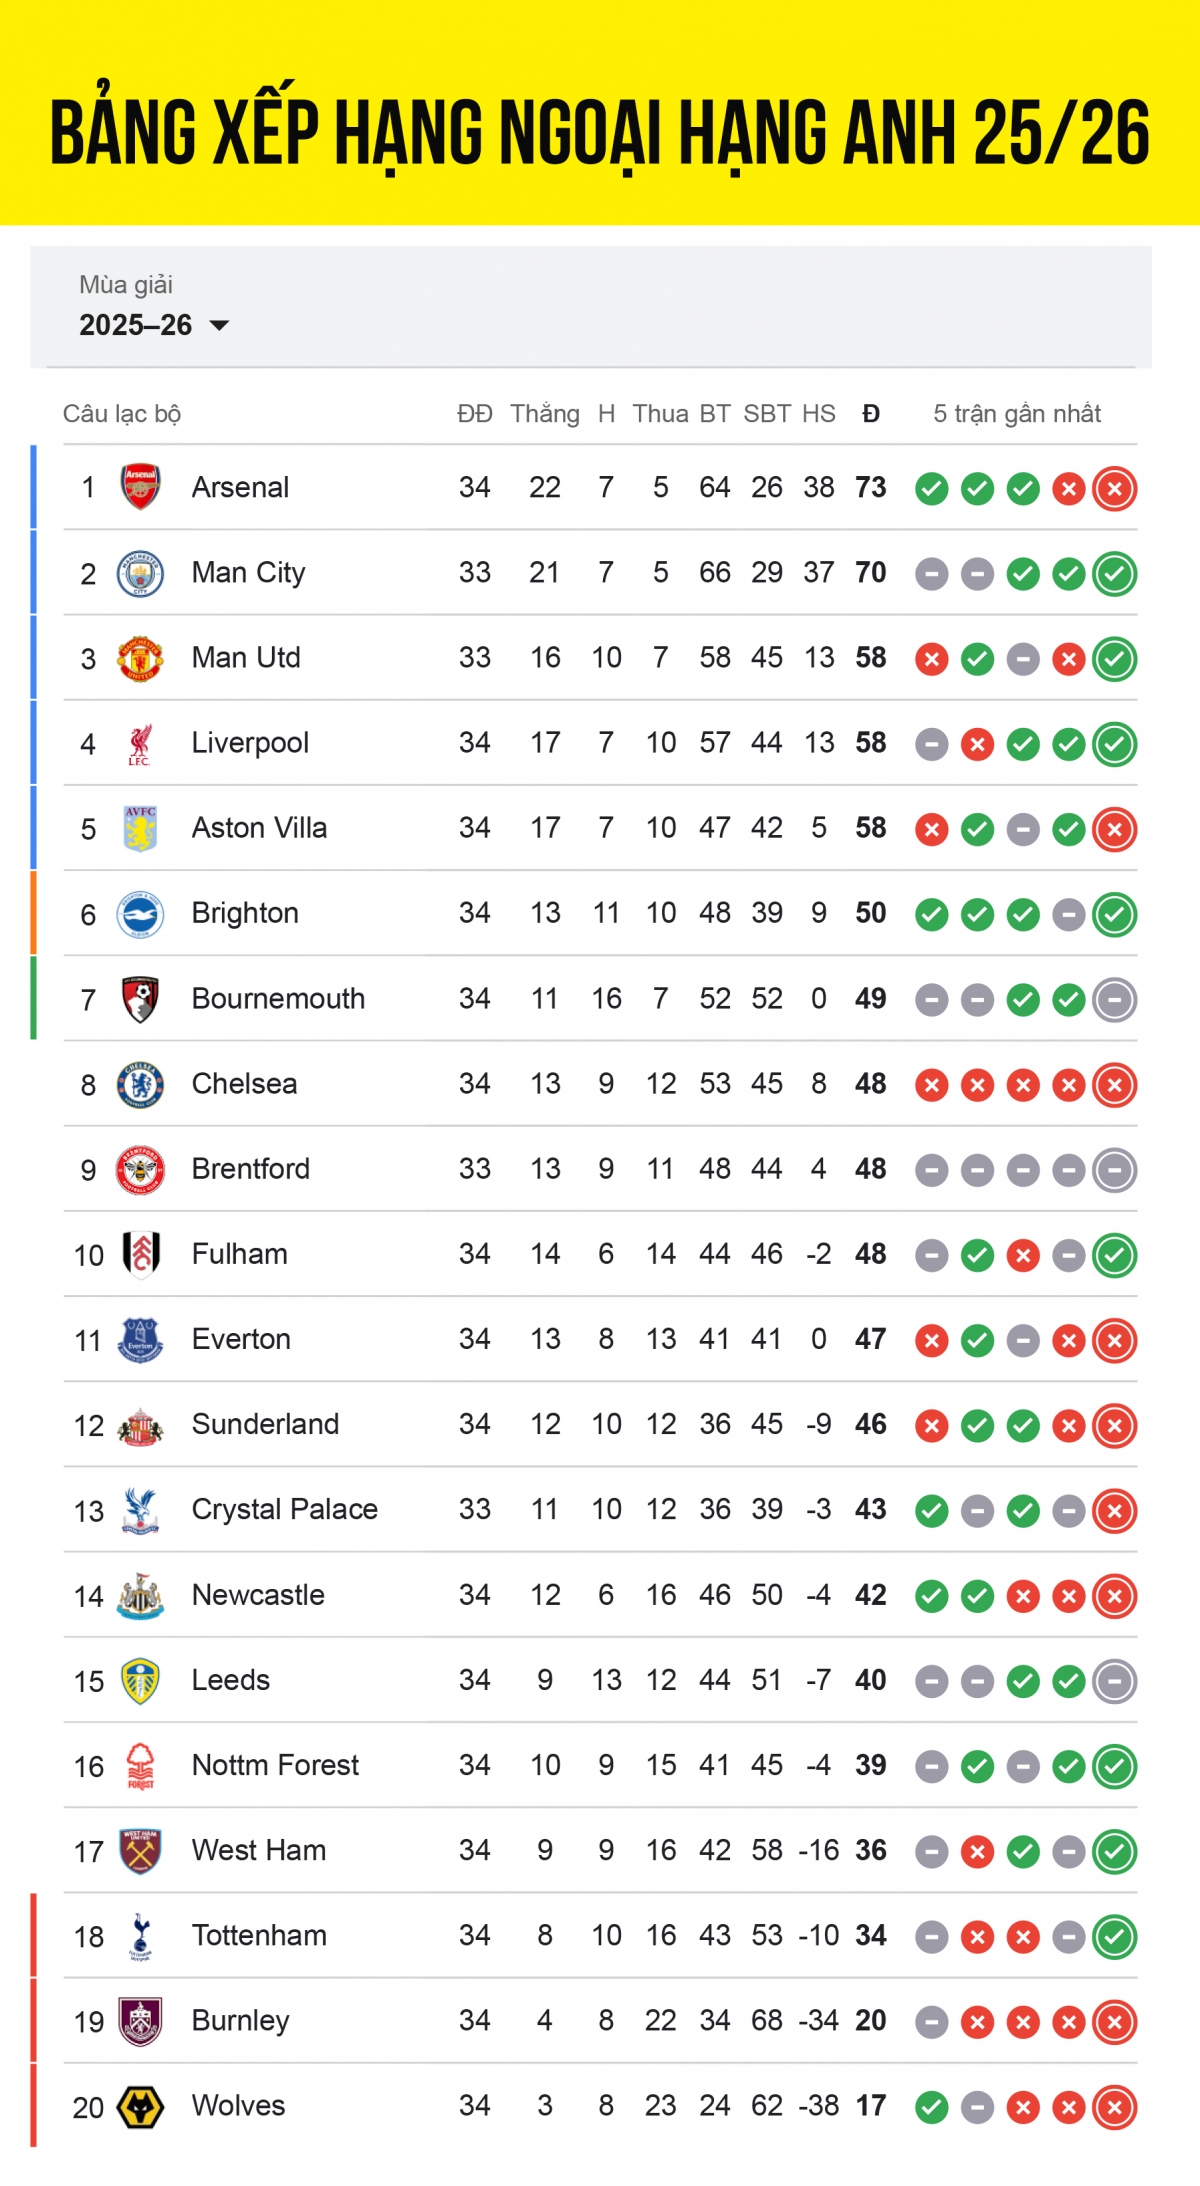Open the Crystal Palace team link
This screenshot has width=1200, height=2186.
[284, 1509]
